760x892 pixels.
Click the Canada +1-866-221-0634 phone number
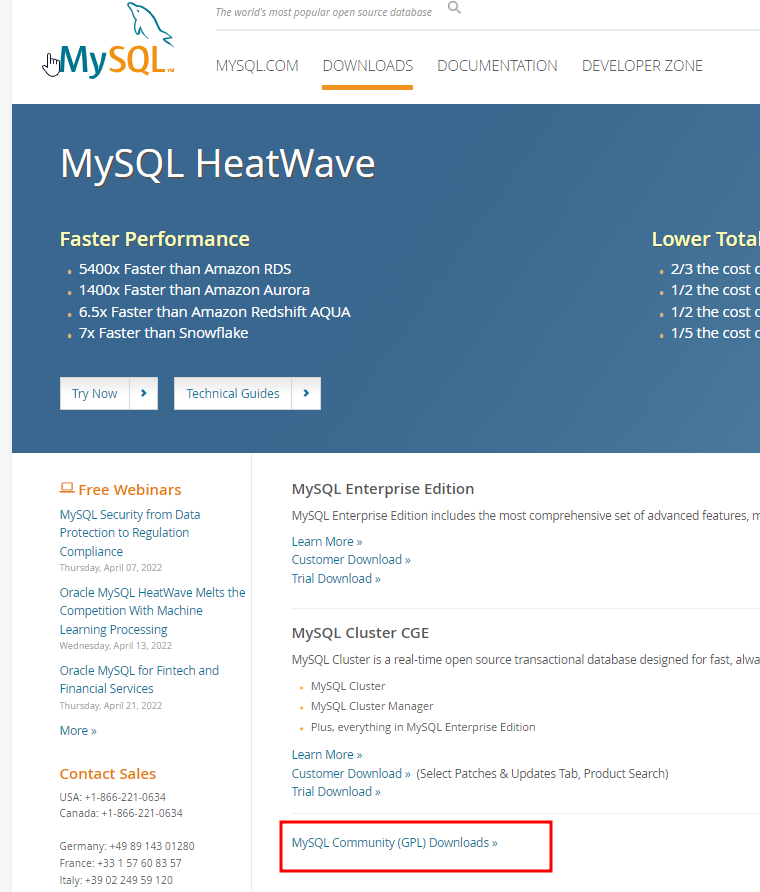tap(121, 813)
